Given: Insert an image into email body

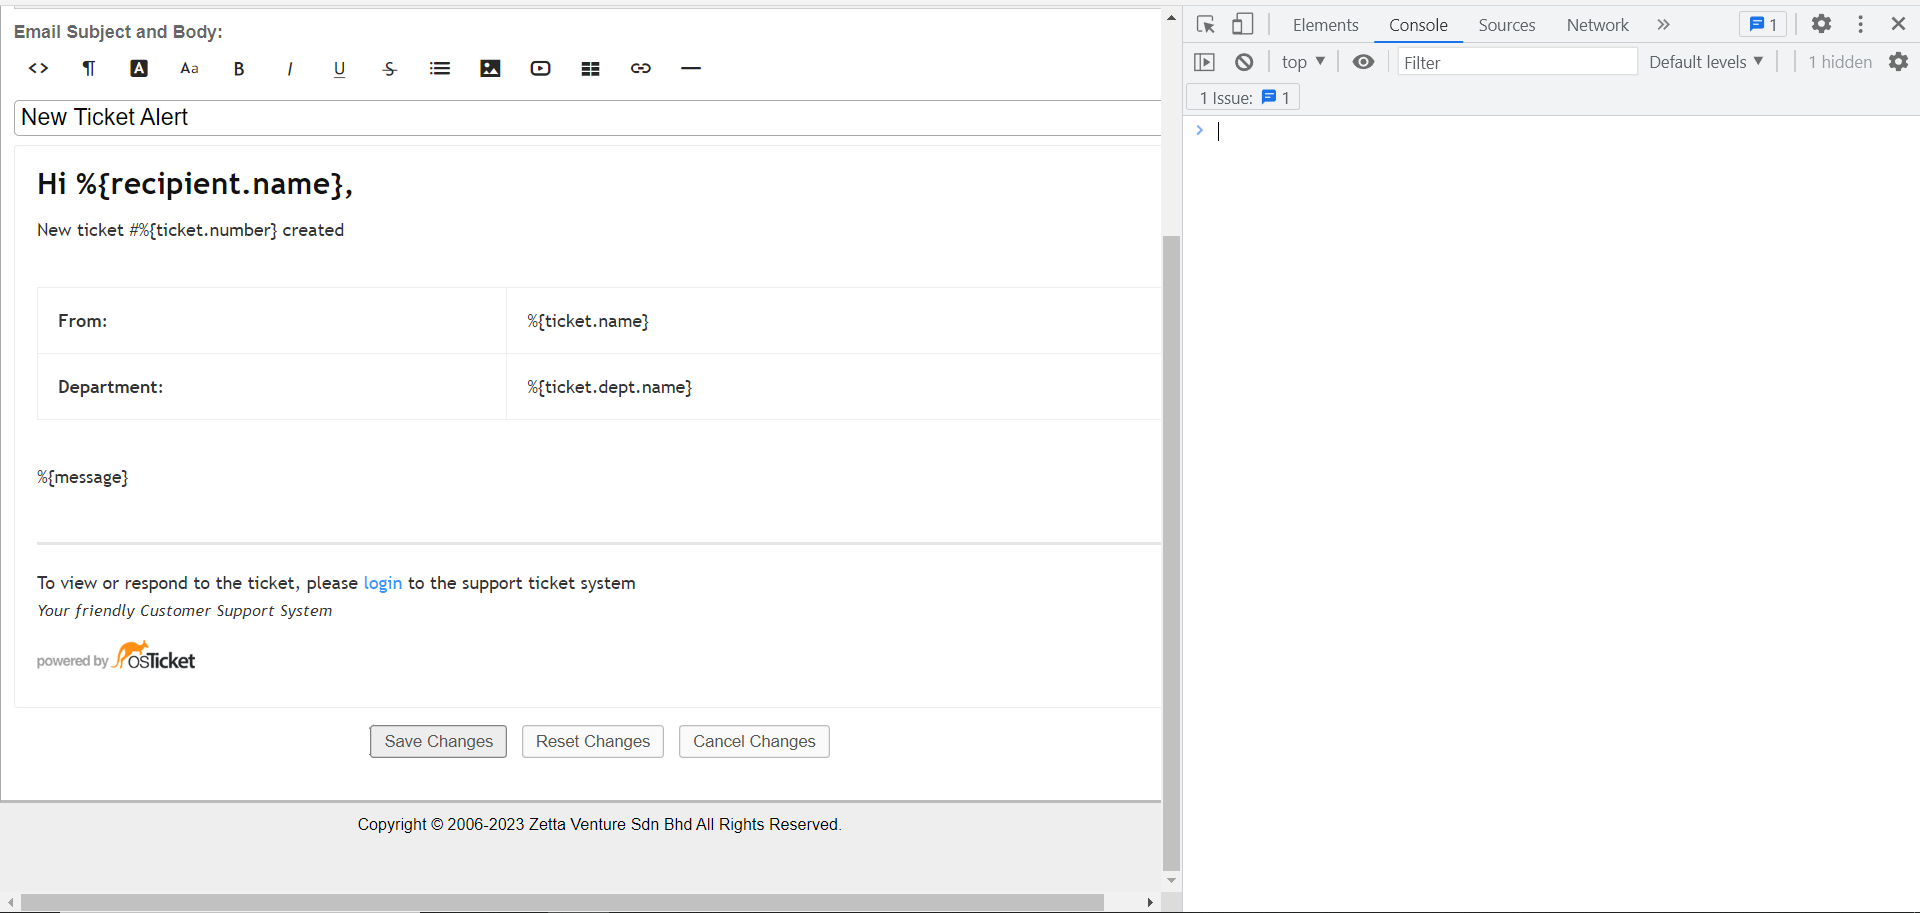Looking at the screenshot, I should click(x=490, y=68).
